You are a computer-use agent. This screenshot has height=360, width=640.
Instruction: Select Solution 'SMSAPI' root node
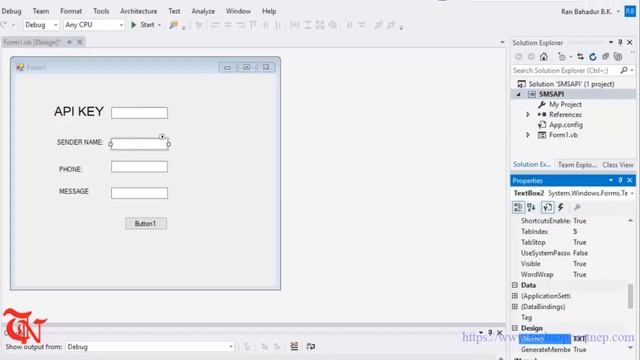pos(571,84)
